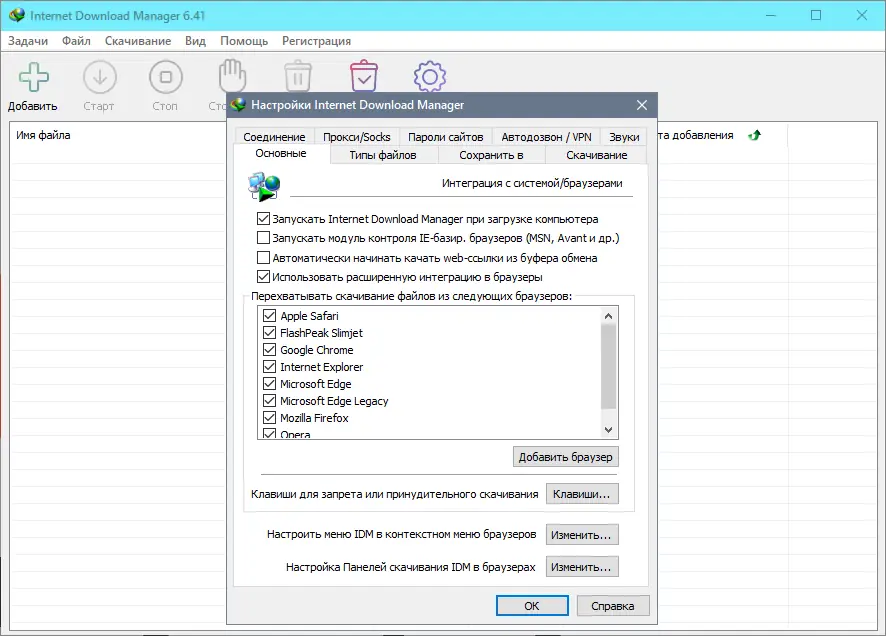Uncheck Apple Safari in browser list

[270, 316]
